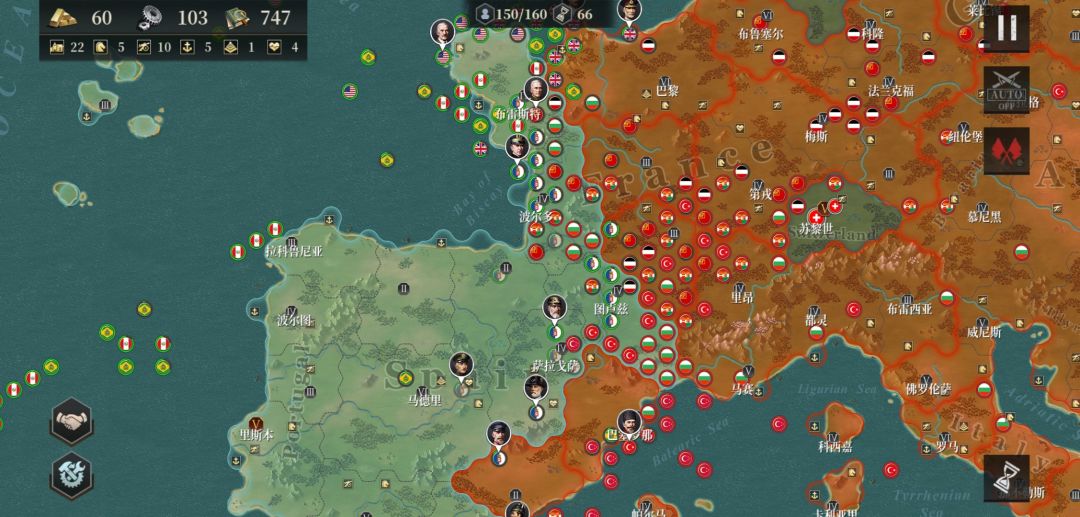Viewport: 1080px width, 517px height.
Task: Select the Turkish flag unit west of 科西嘉
Action: [779, 424]
